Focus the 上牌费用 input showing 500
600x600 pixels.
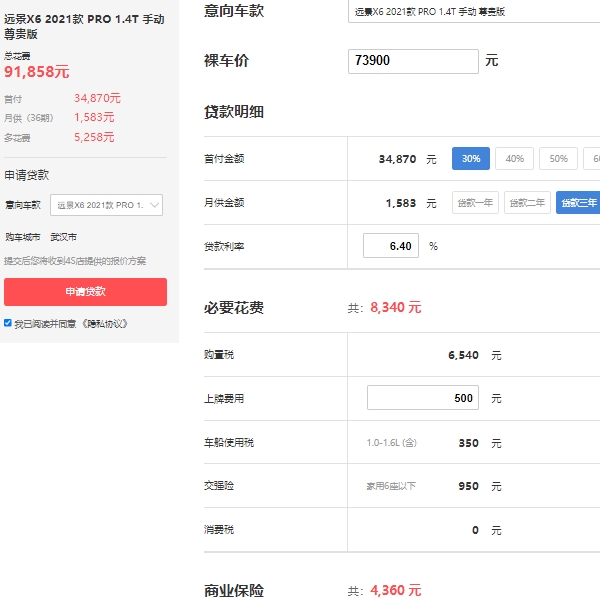(x=422, y=398)
